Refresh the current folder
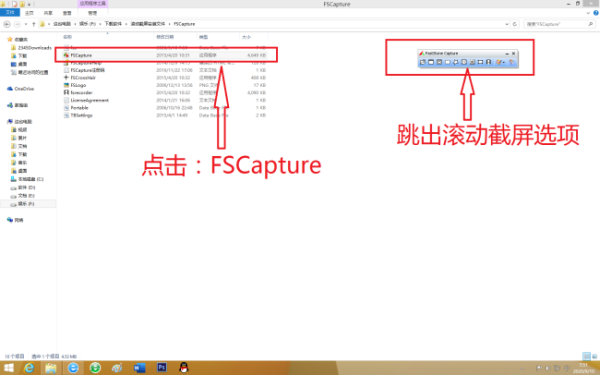This screenshot has height=375, width=600. (x=515, y=24)
